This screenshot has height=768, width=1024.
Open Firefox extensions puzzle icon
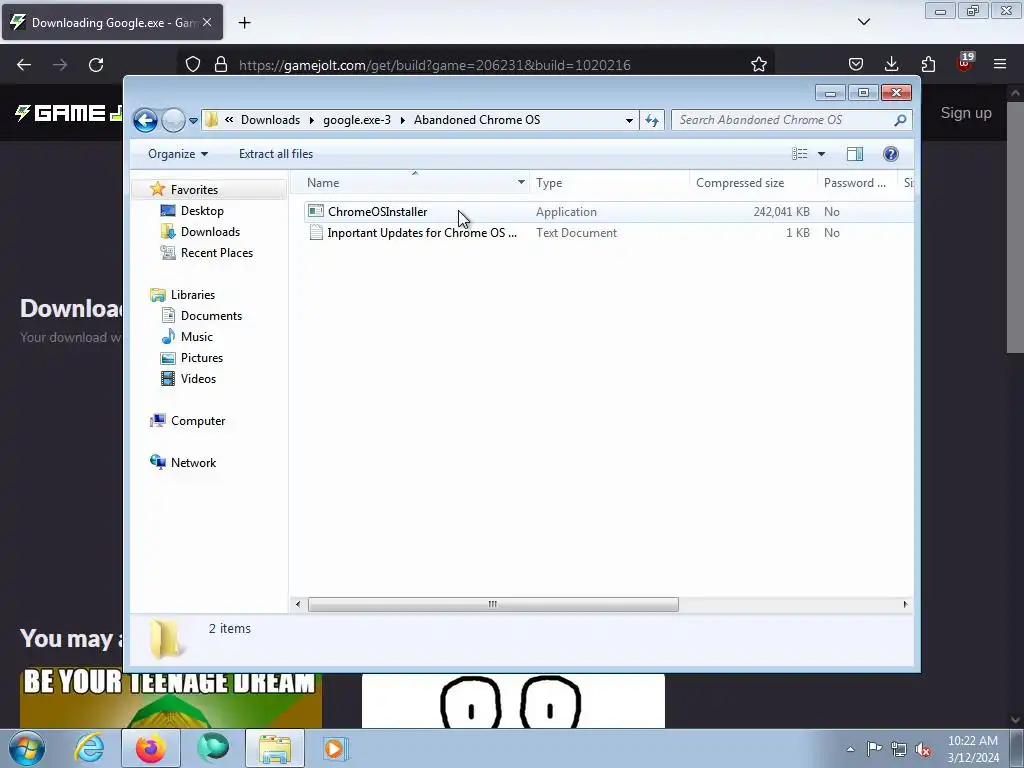(928, 64)
